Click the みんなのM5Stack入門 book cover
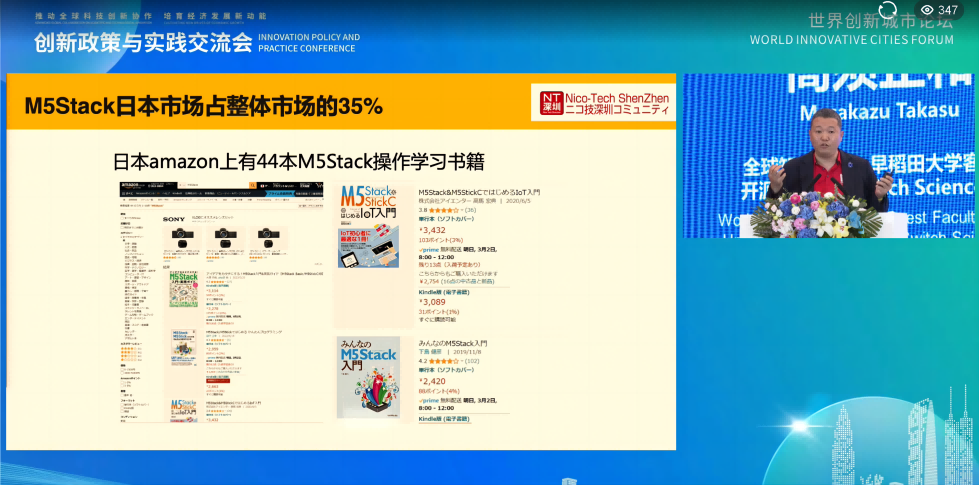This screenshot has width=979, height=485. (368, 378)
